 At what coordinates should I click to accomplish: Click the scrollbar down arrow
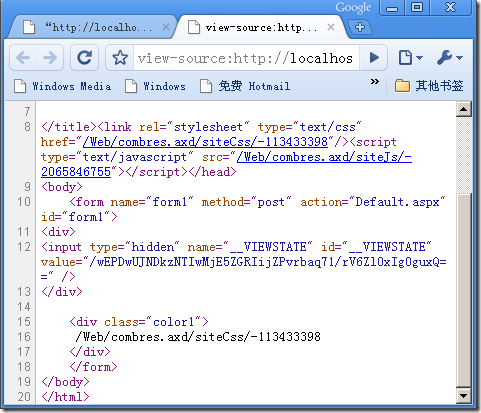click(463, 396)
